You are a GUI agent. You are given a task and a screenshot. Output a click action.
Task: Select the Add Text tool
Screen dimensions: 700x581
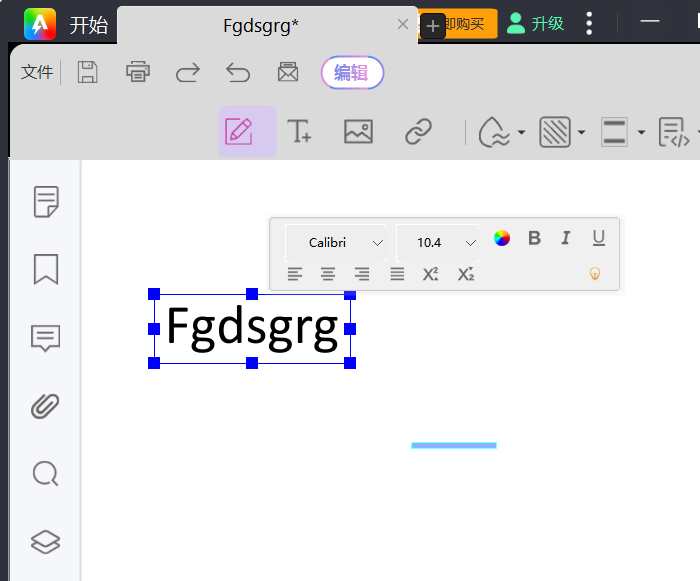299,131
